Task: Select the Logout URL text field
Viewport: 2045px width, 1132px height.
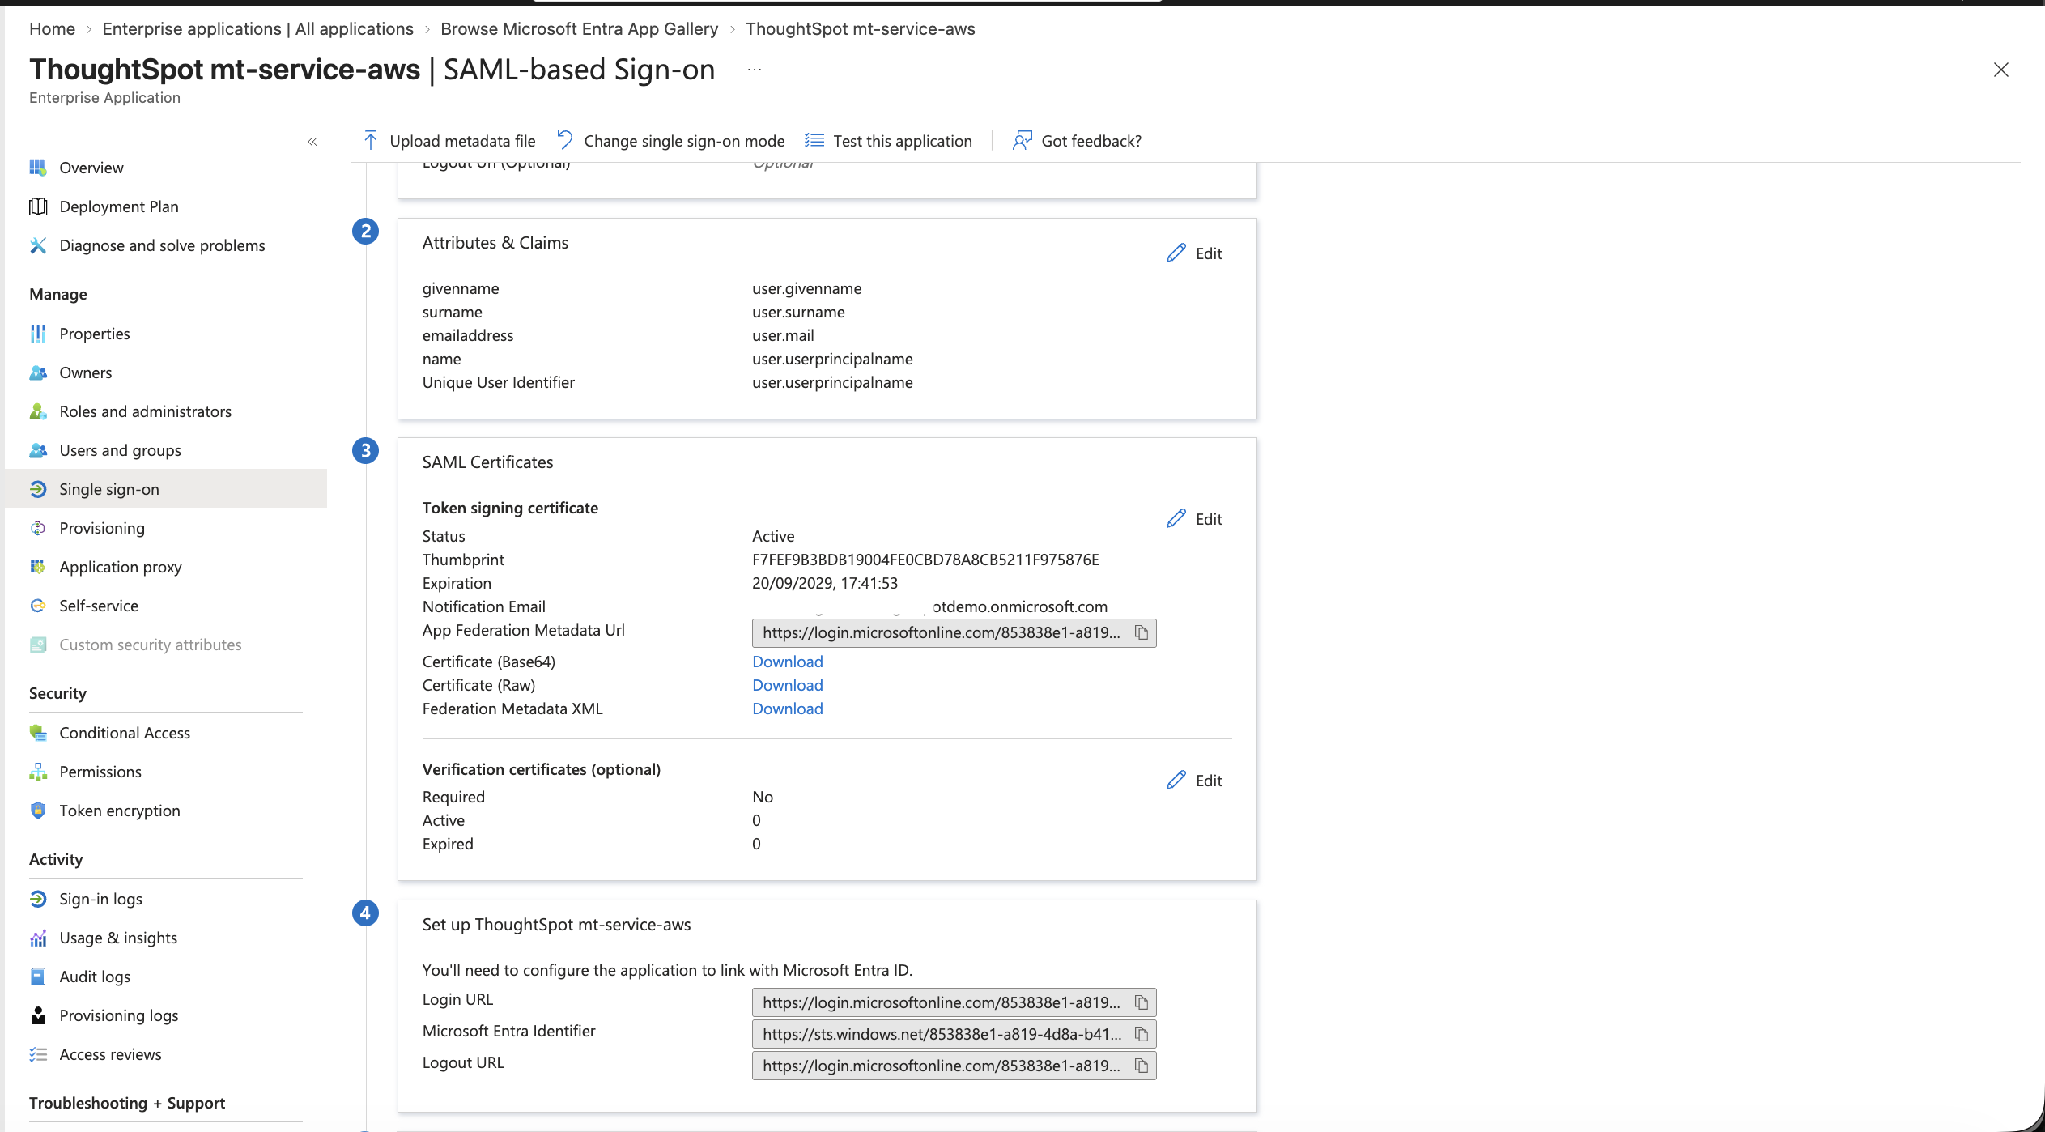Action: [954, 1065]
